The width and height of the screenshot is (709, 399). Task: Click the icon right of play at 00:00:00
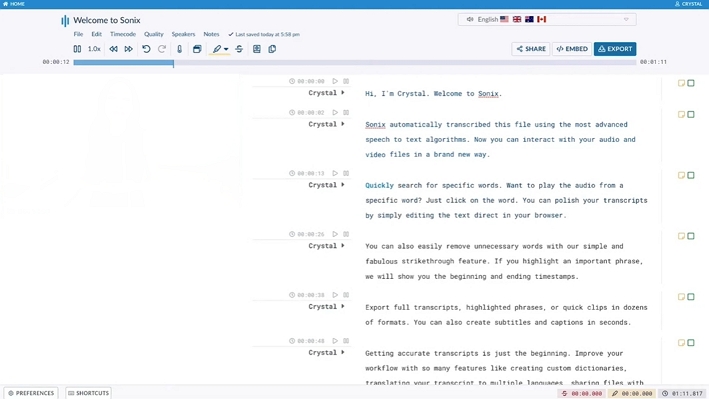[346, 81]
